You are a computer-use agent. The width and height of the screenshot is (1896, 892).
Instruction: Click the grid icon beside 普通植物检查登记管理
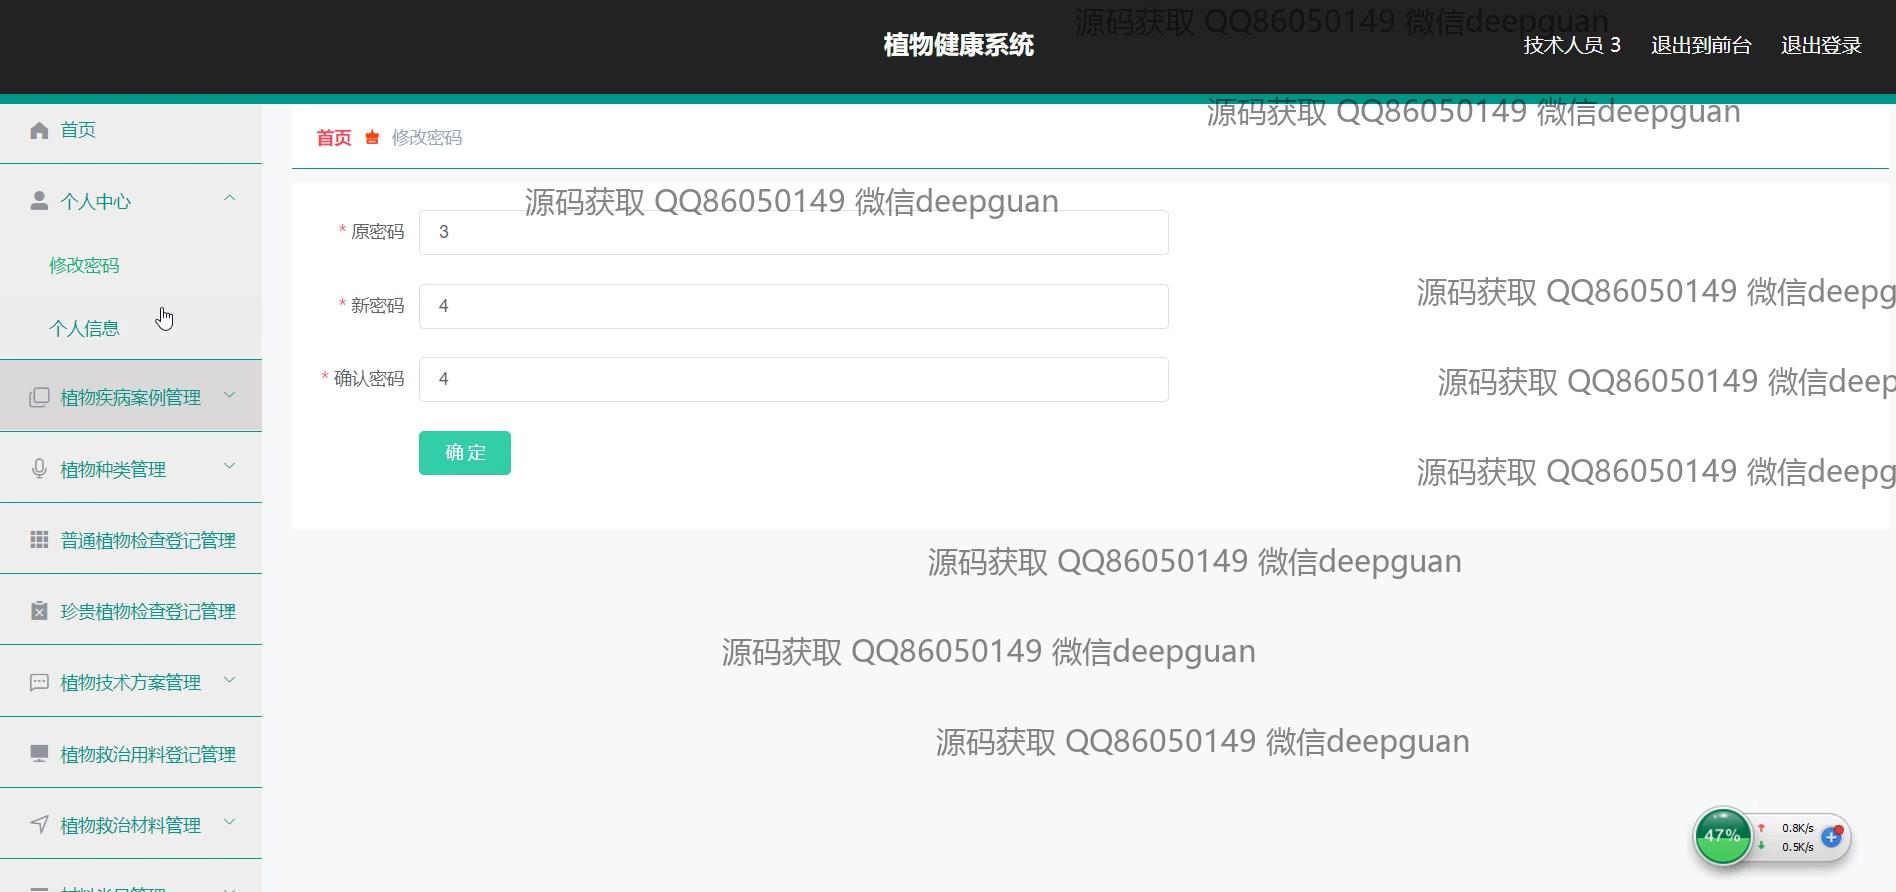pyautogui.click(x=39, y=540)
